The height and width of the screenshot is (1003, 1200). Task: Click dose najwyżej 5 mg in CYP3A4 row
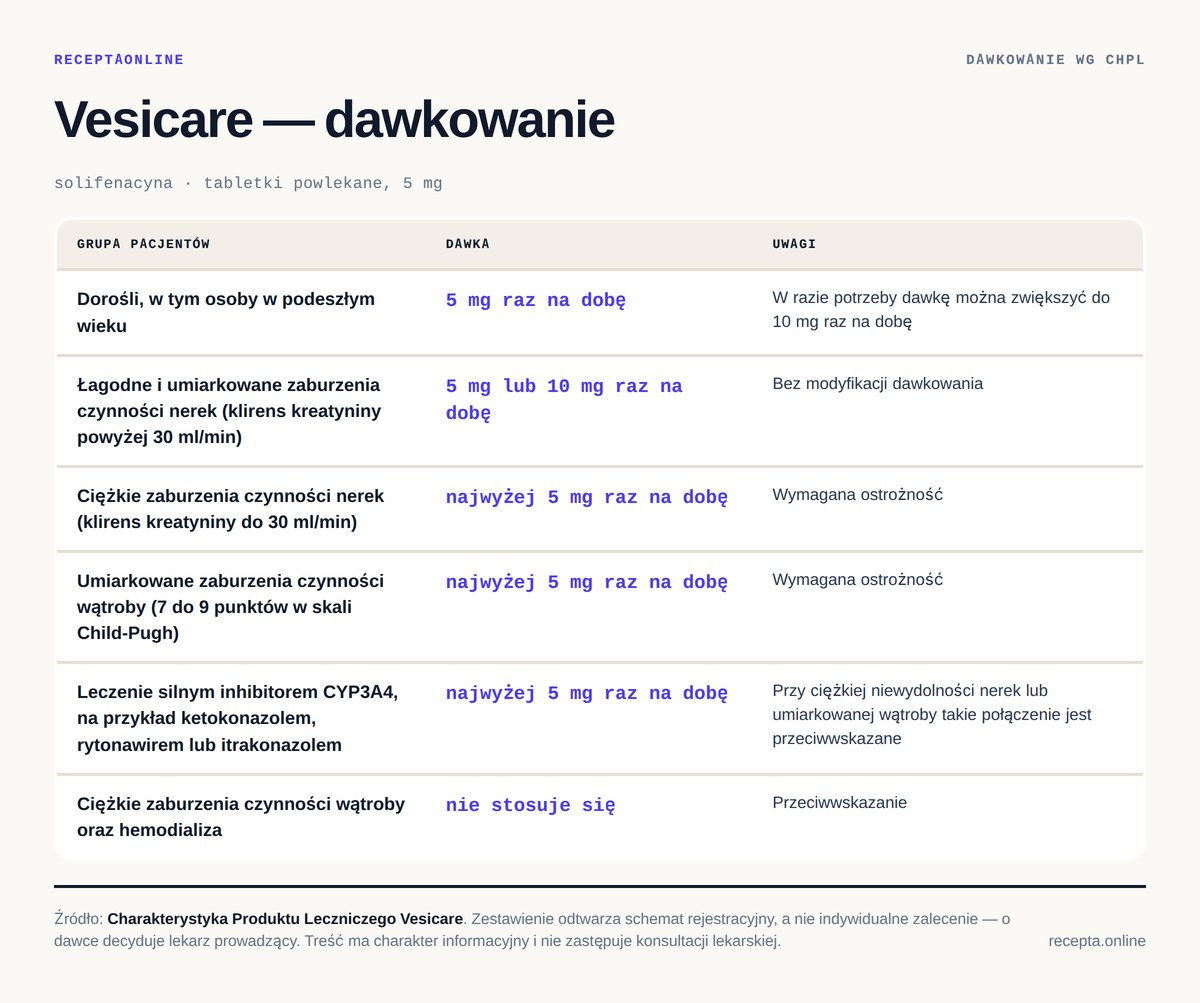(x=587, y=693)
